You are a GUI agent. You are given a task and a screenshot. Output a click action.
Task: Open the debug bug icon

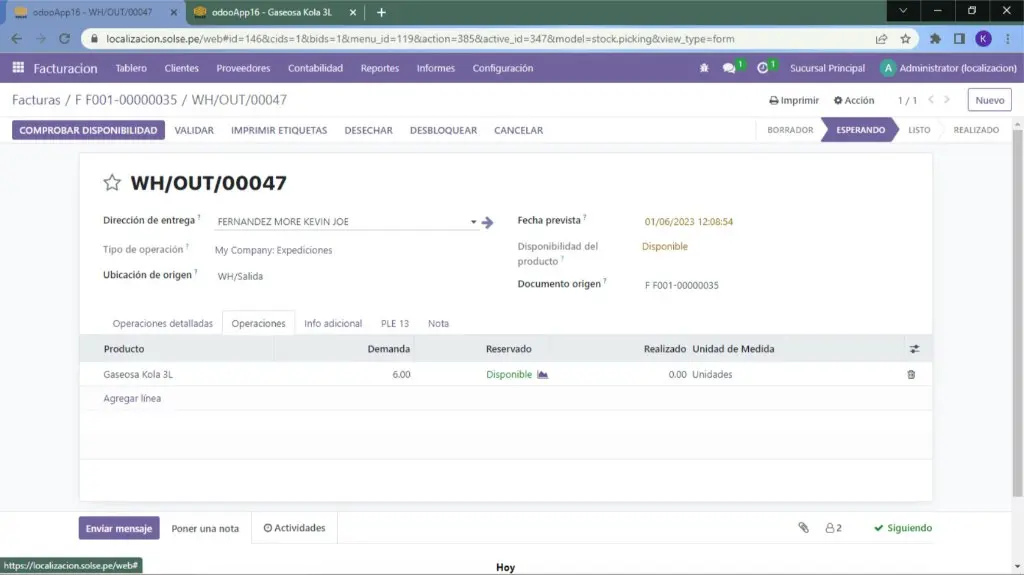pos(704,68)
